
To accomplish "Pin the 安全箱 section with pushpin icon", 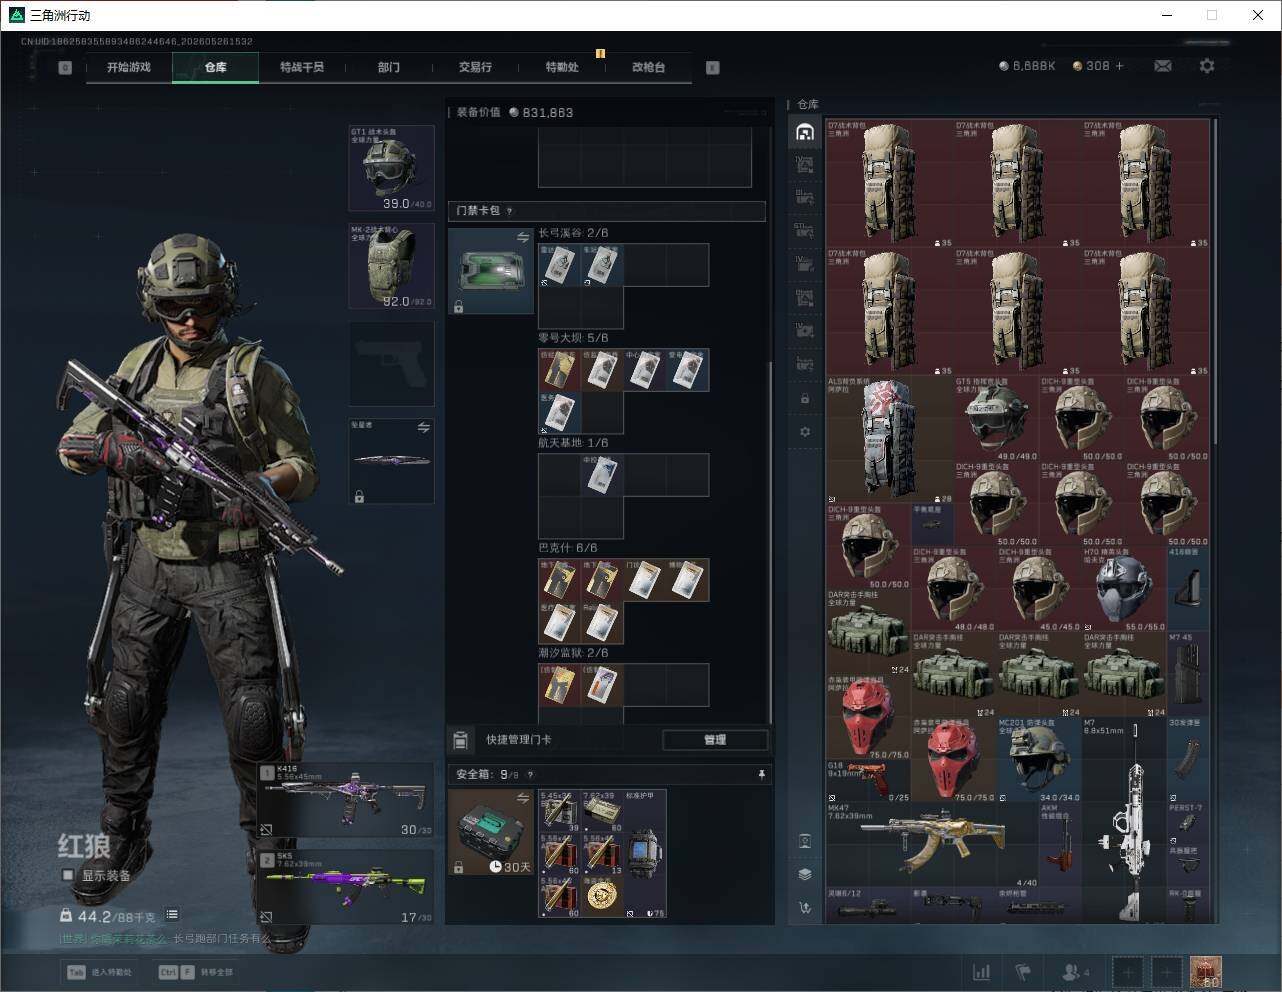I will 761,774.
